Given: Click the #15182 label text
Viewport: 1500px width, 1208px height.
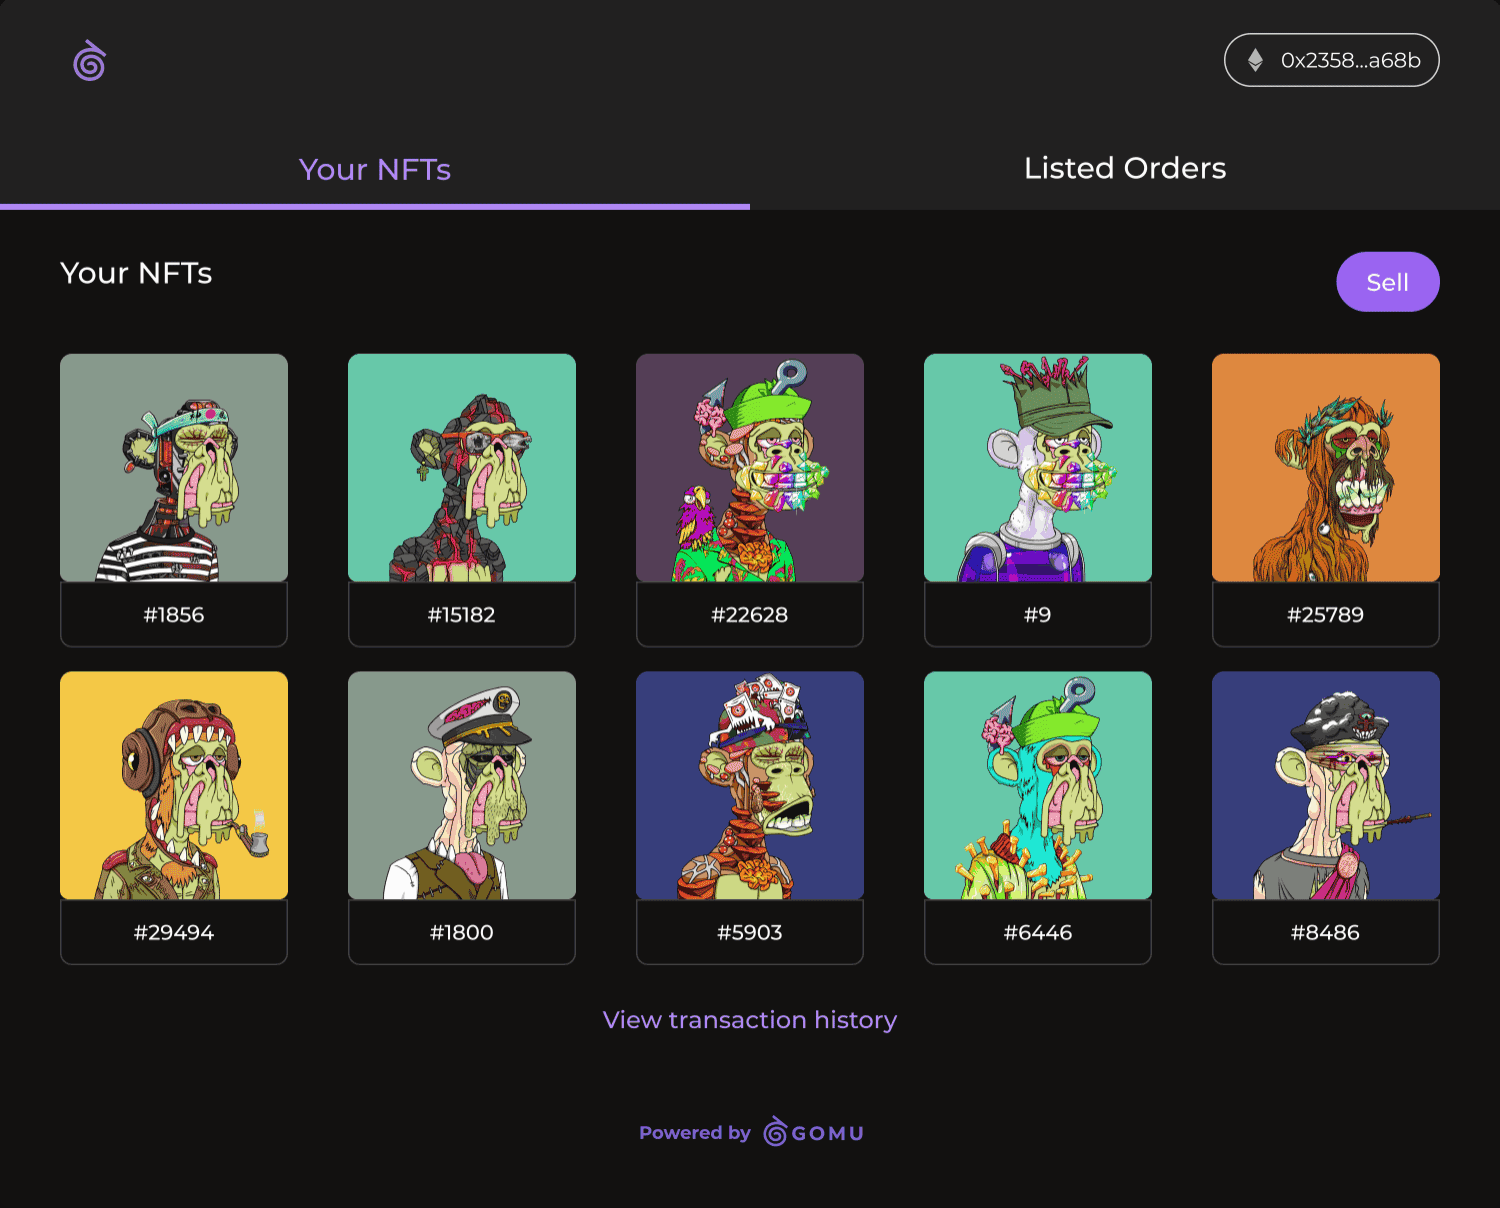Looking at the screenshot, I should click(x=462, y=615).
